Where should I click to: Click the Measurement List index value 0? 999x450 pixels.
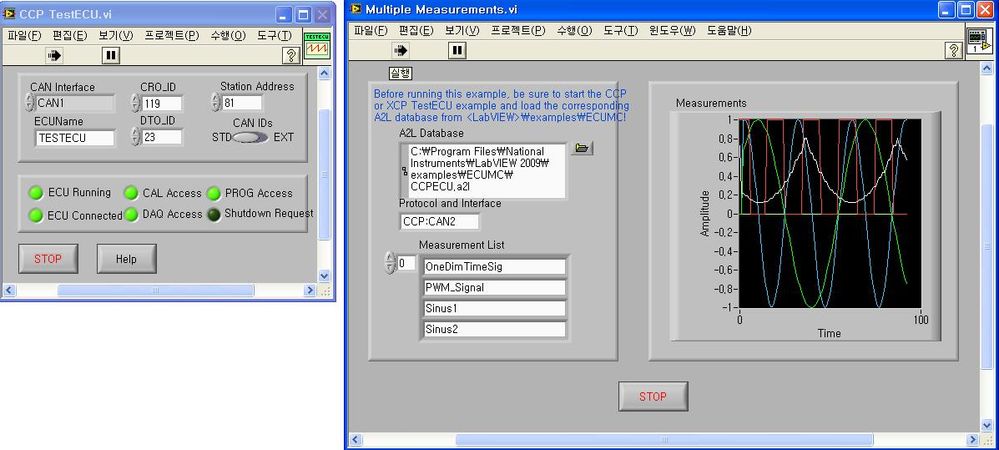(x=407, y=263)
